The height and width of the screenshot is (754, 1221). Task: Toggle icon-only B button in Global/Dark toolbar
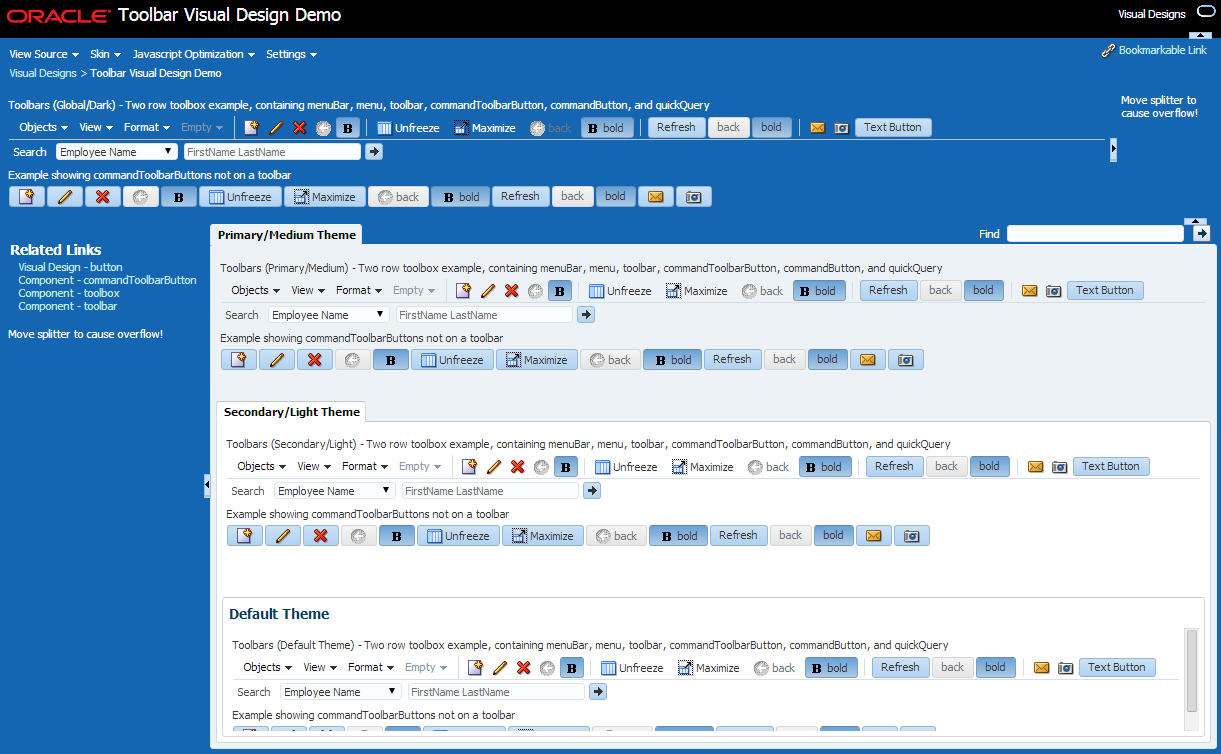pyautogui.click(x=347, y=127)
